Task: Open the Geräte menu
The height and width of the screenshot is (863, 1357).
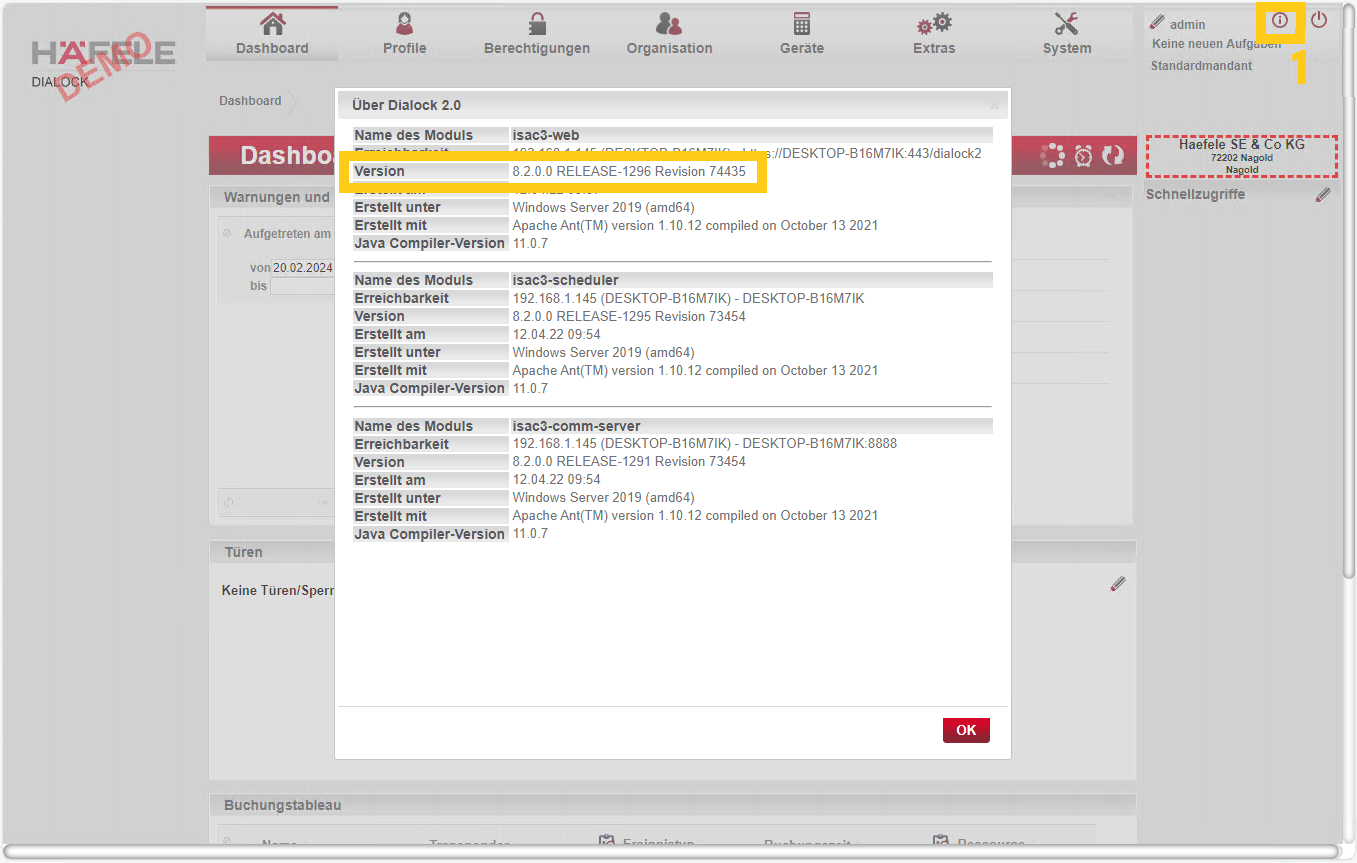Action: click(x=801, y=34)
